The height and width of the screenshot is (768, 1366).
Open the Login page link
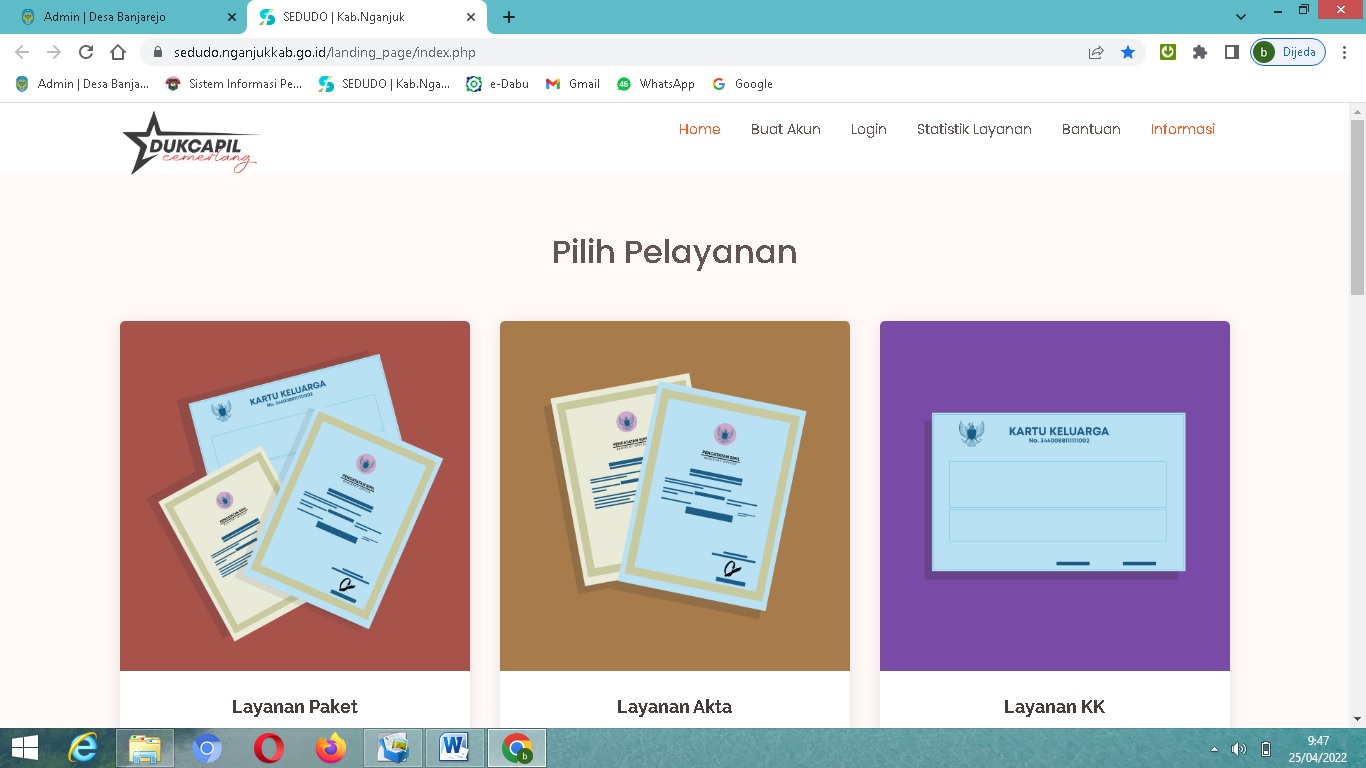click(x=868, y=129)
